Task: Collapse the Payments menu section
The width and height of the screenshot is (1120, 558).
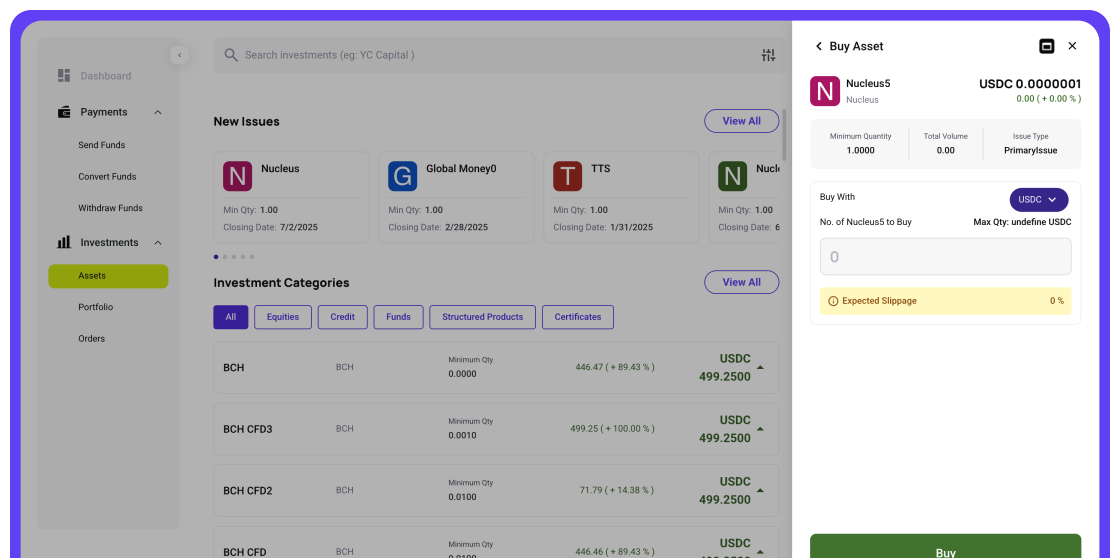Action: point(158,112)
